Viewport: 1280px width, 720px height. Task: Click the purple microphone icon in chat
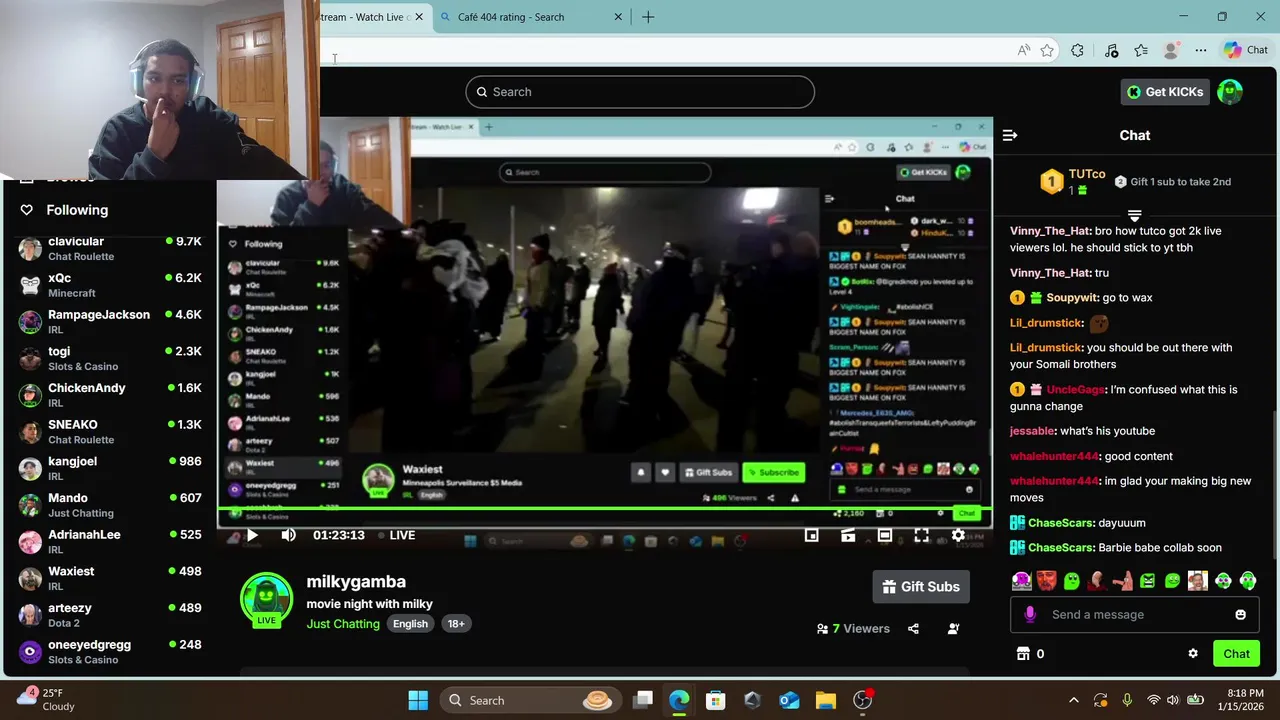point(1030,615)
